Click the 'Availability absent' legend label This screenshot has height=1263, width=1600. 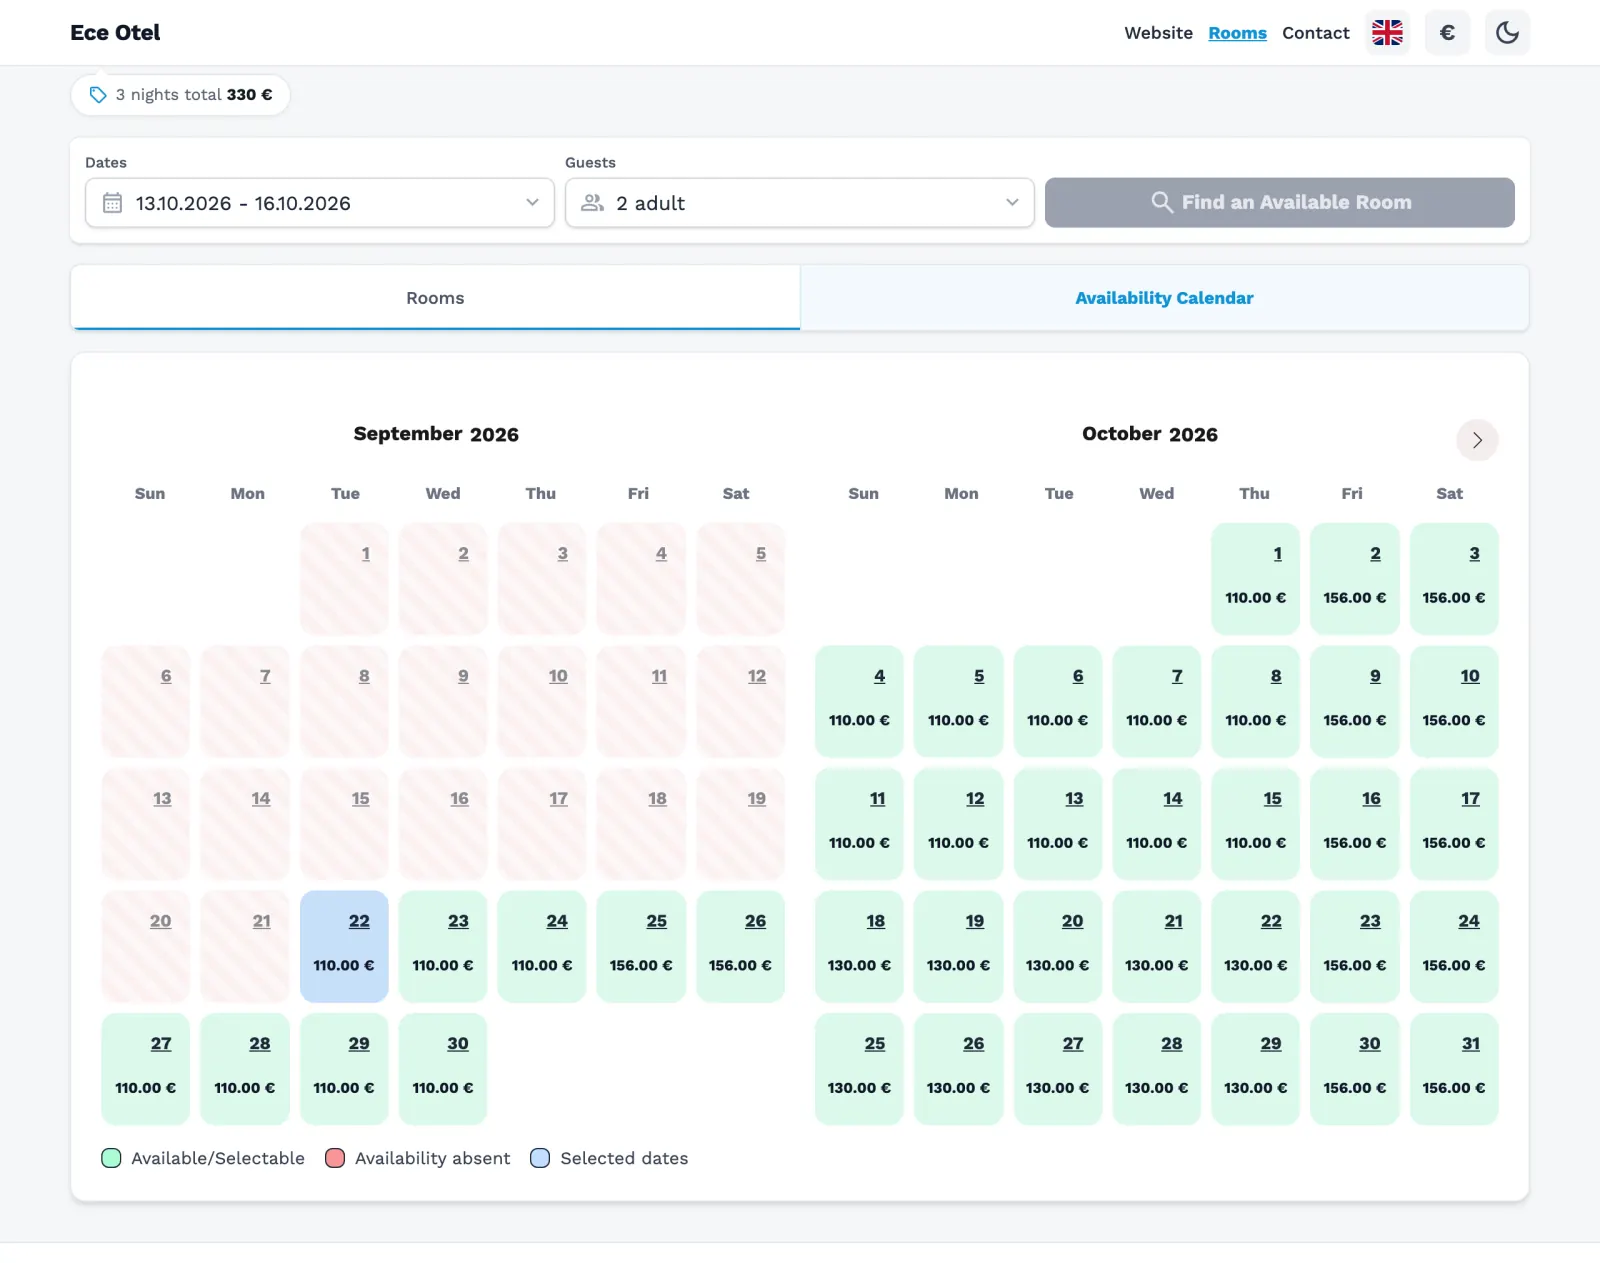tap(432, 1158)
